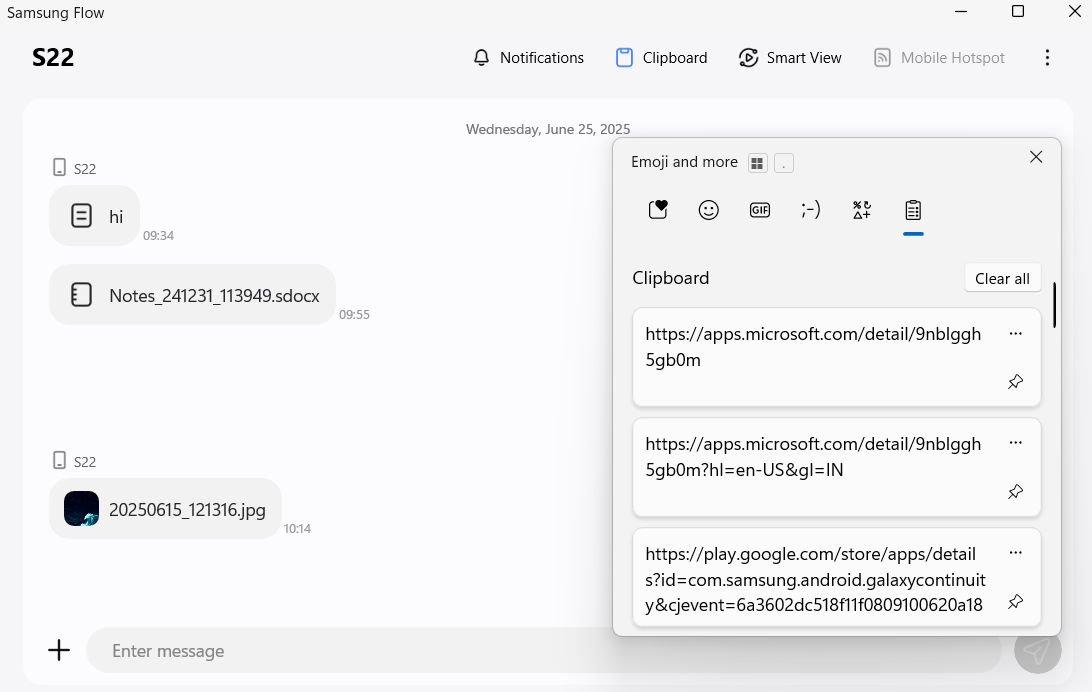The width and height of the screenshot is (1092, 692).
Task: Click the send message icon
Action: [x=1037, y=650]
